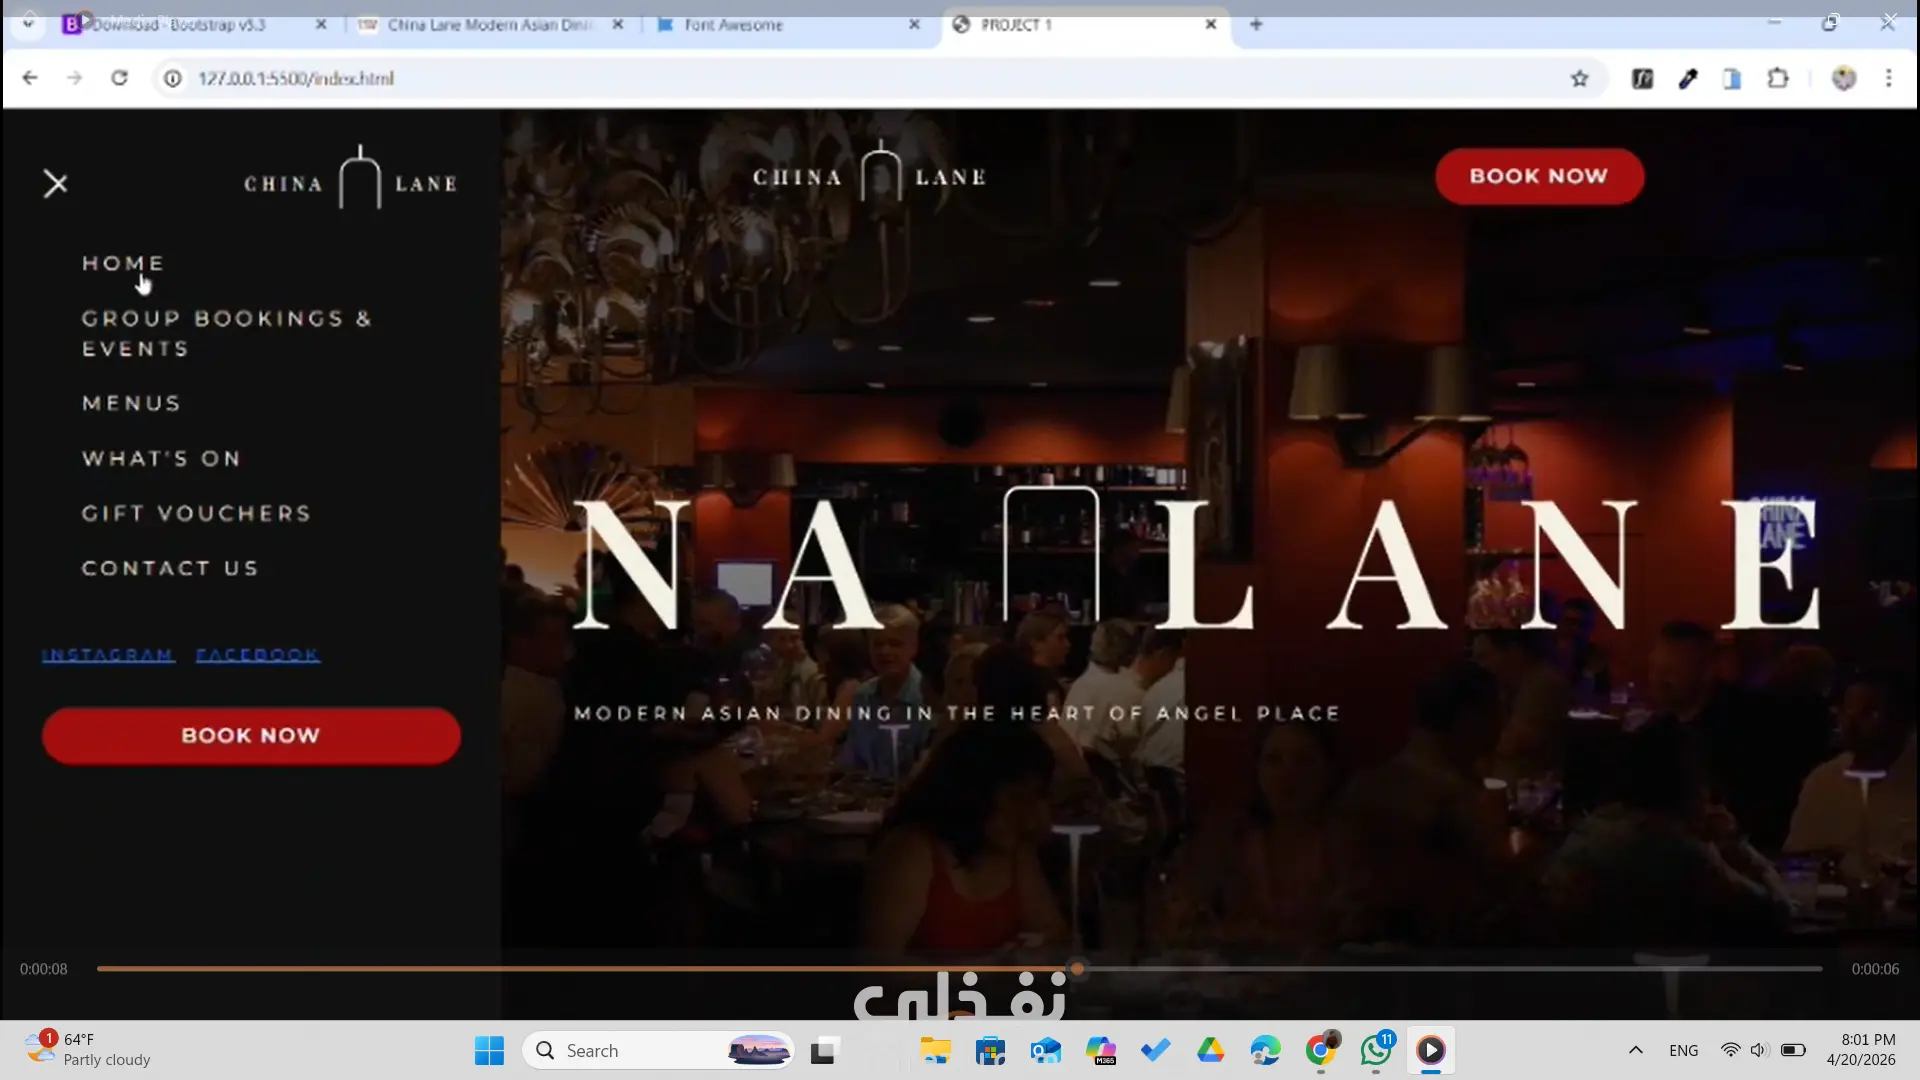Switch to Google Chrome in taskbar

[x=1321, y=1051]
